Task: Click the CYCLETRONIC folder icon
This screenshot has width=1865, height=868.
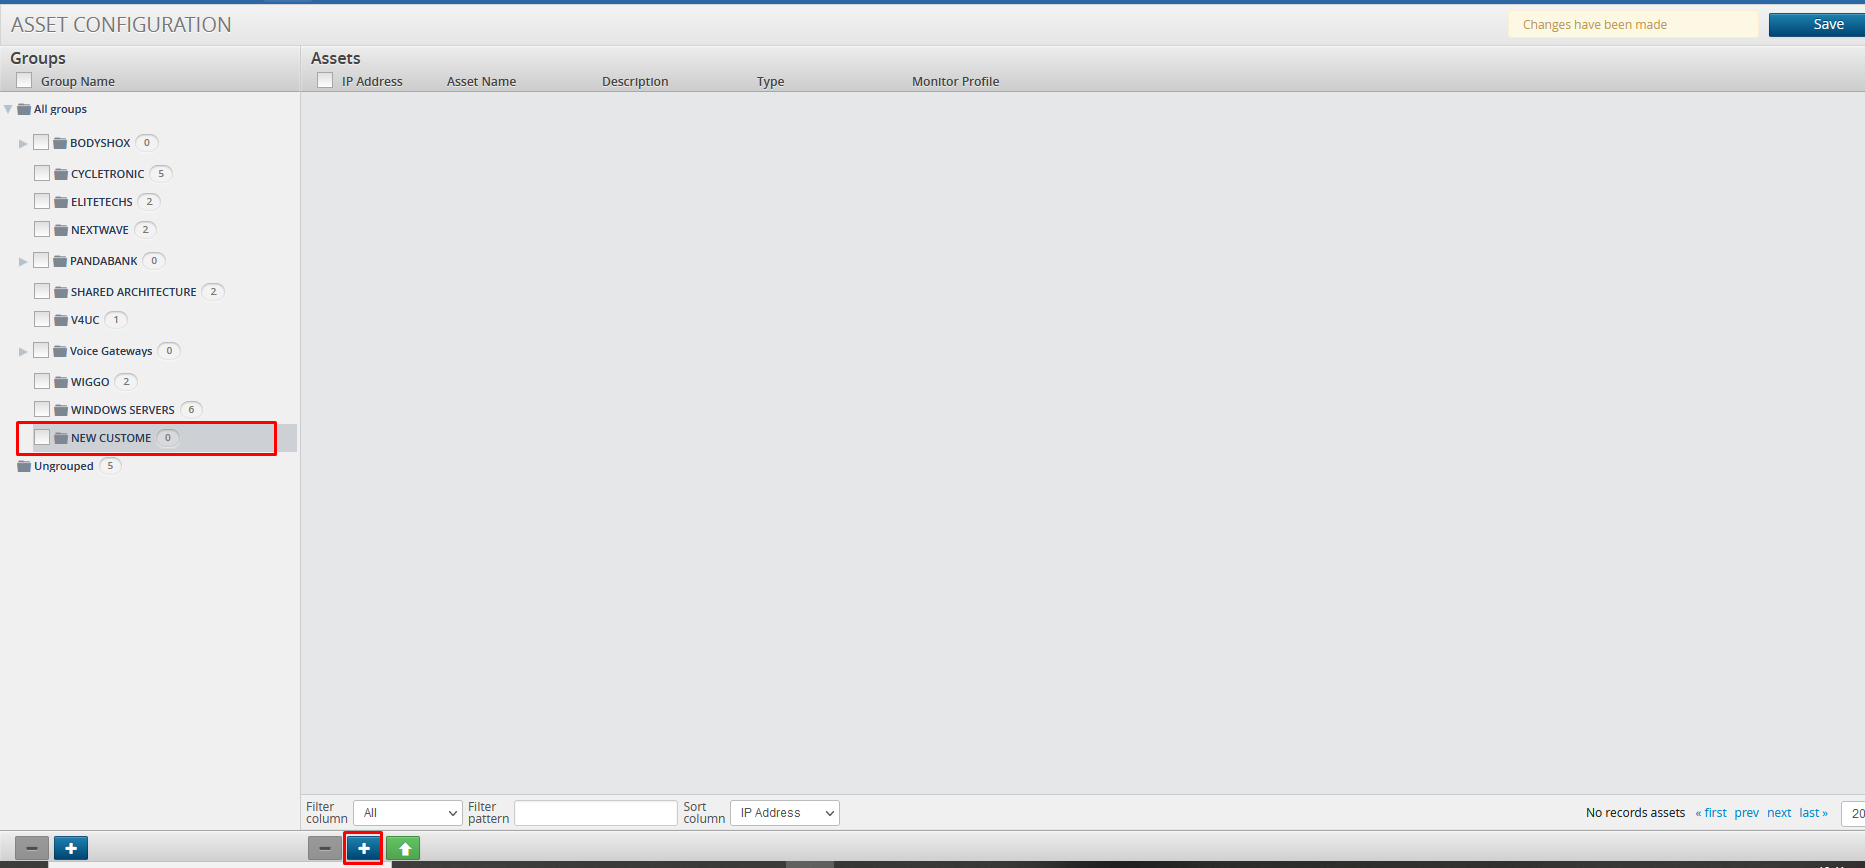Action: click(x=61, y=174)
